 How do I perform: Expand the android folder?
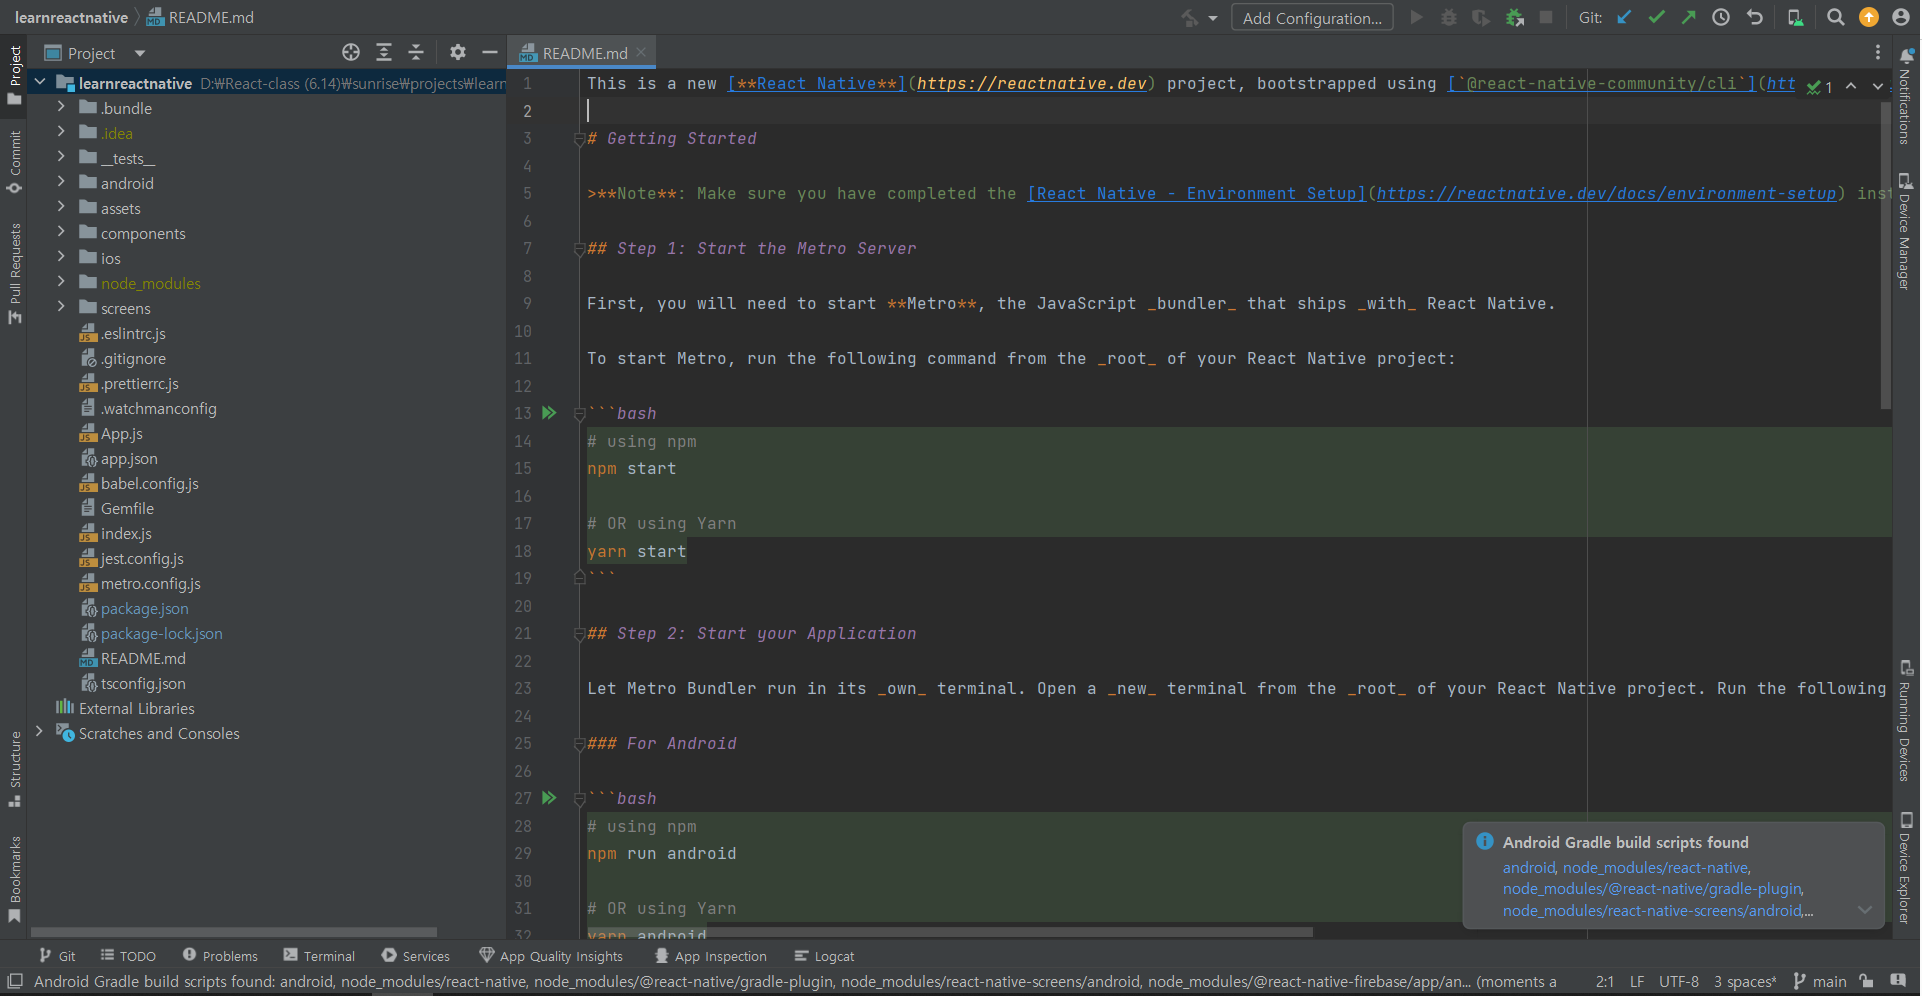point(61,182)
